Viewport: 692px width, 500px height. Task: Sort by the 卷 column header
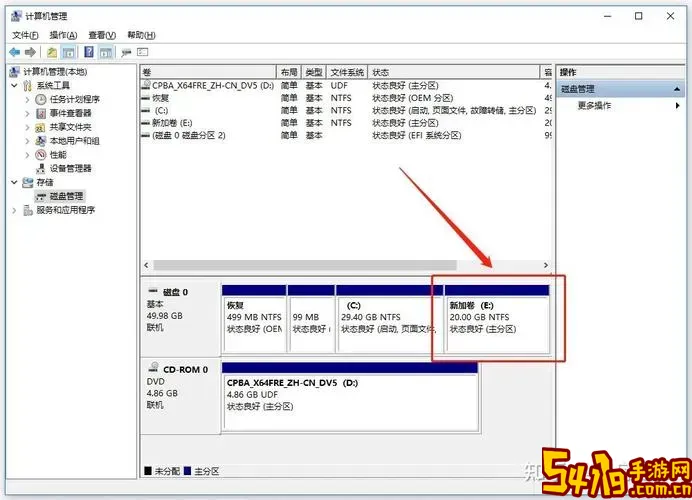208,72
